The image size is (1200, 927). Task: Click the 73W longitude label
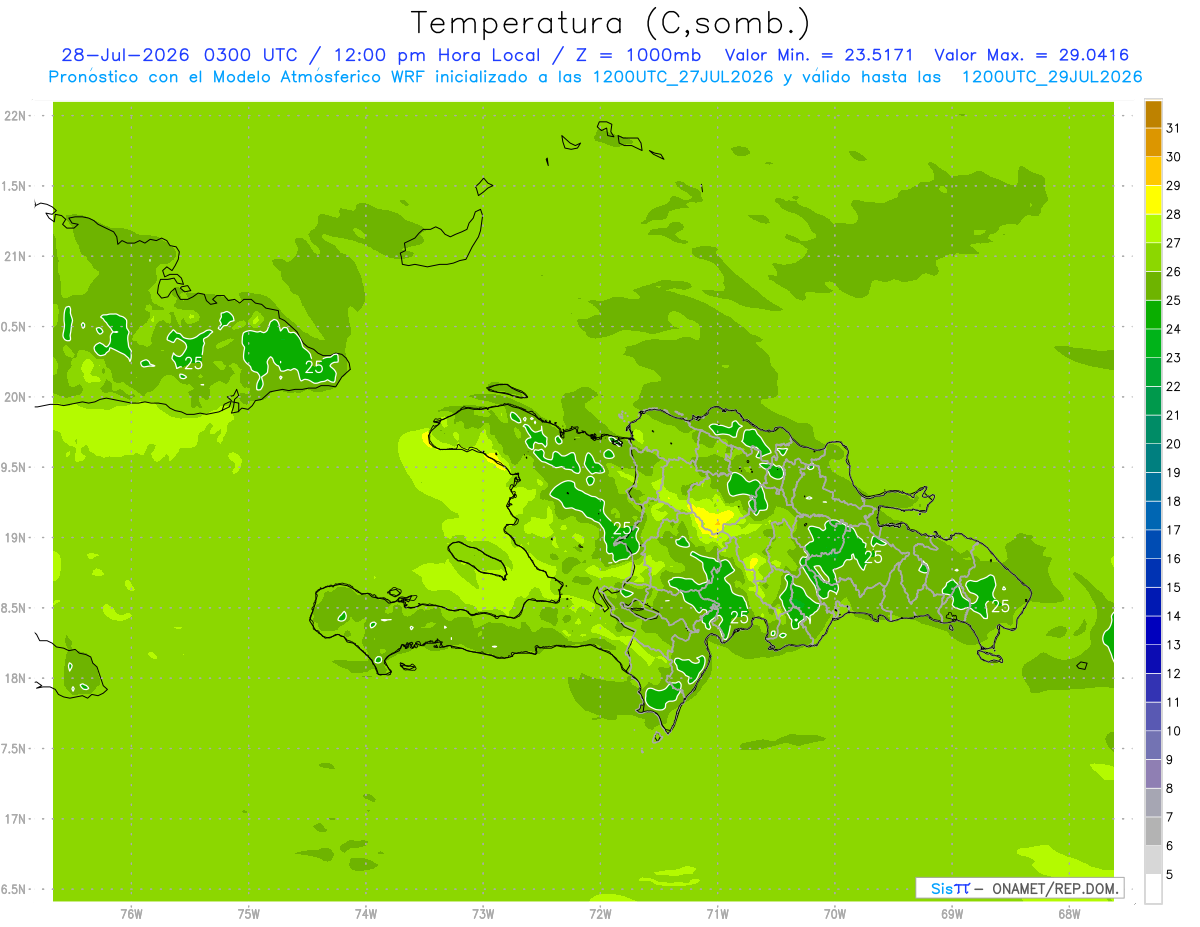click(x=482, y=914)
